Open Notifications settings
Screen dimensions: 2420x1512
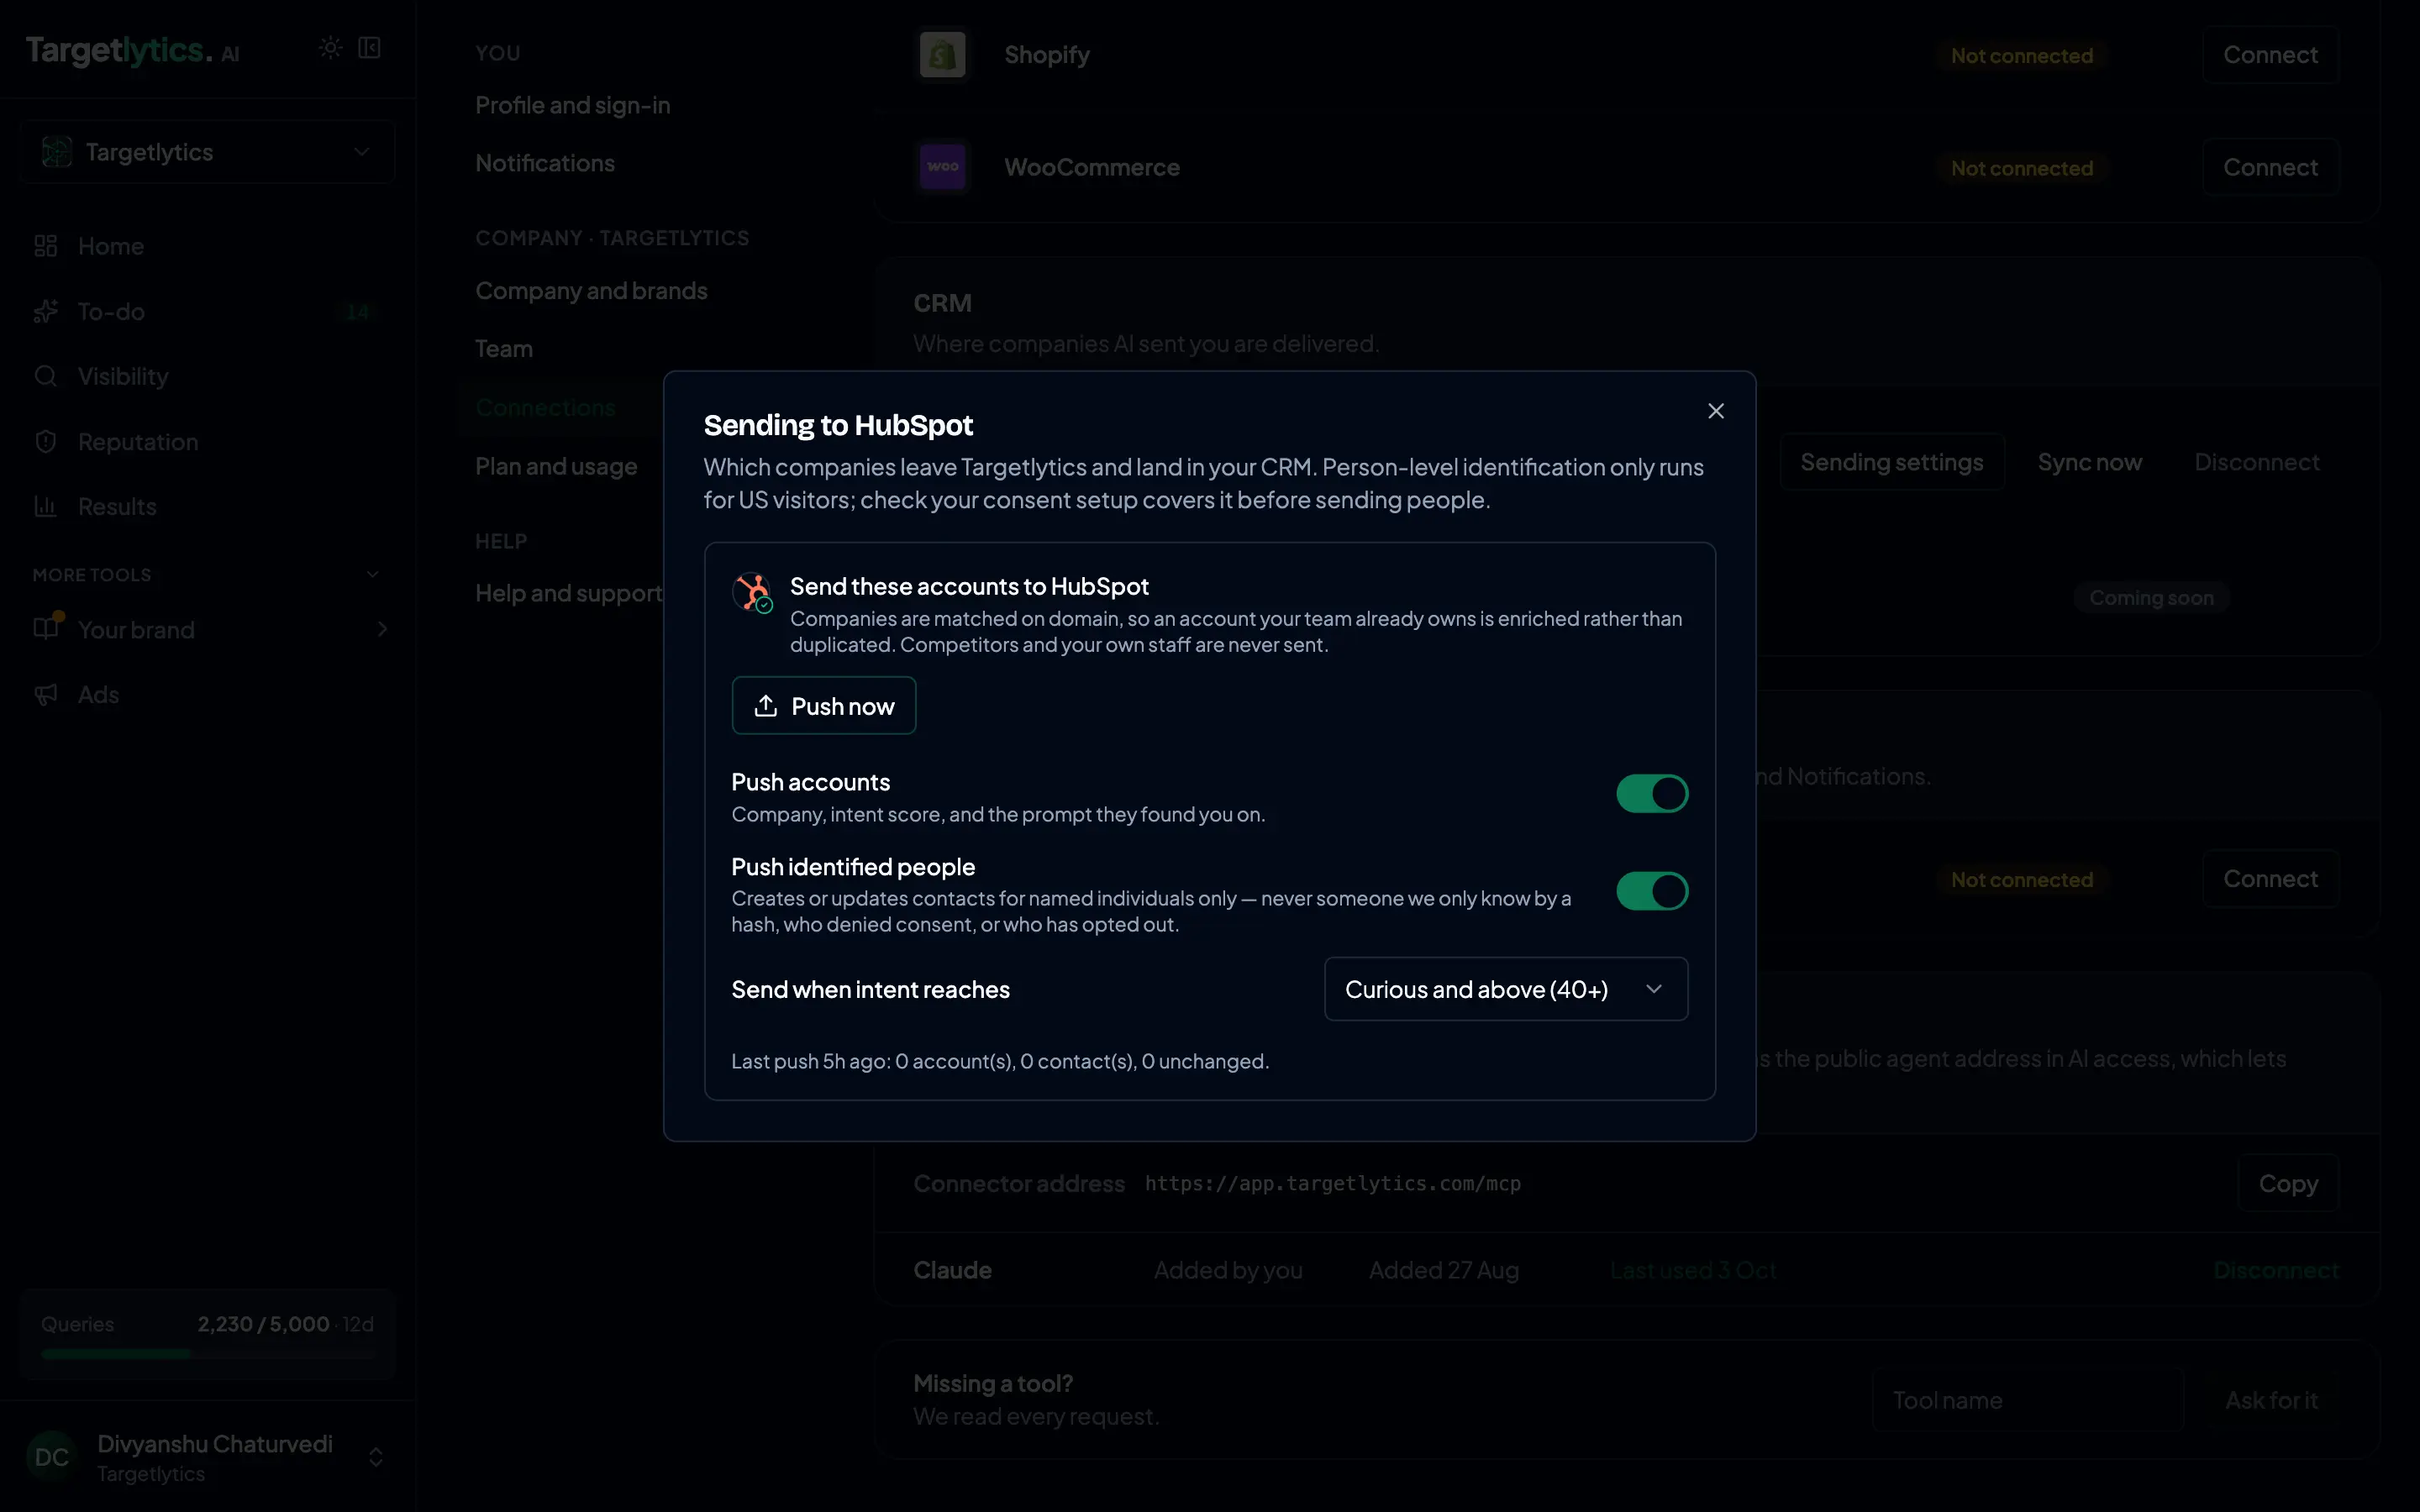coord(545,163)
